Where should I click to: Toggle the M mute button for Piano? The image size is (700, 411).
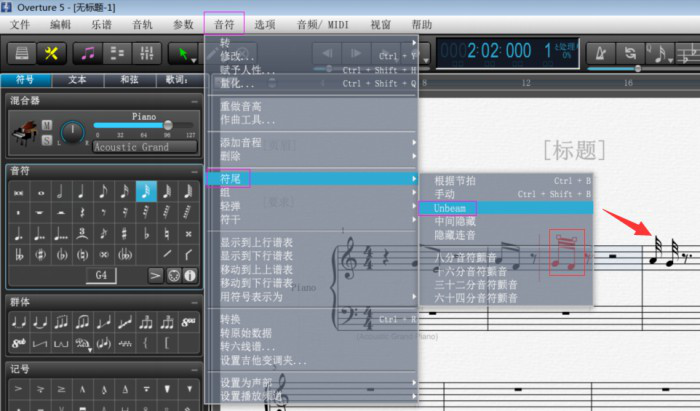pos(47,126)
